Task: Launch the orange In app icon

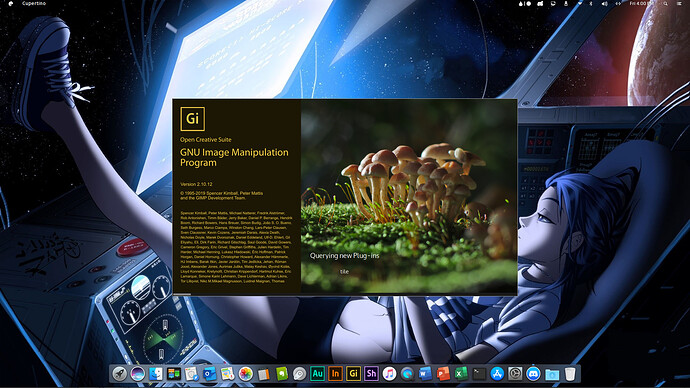Action: coord(335,374)
